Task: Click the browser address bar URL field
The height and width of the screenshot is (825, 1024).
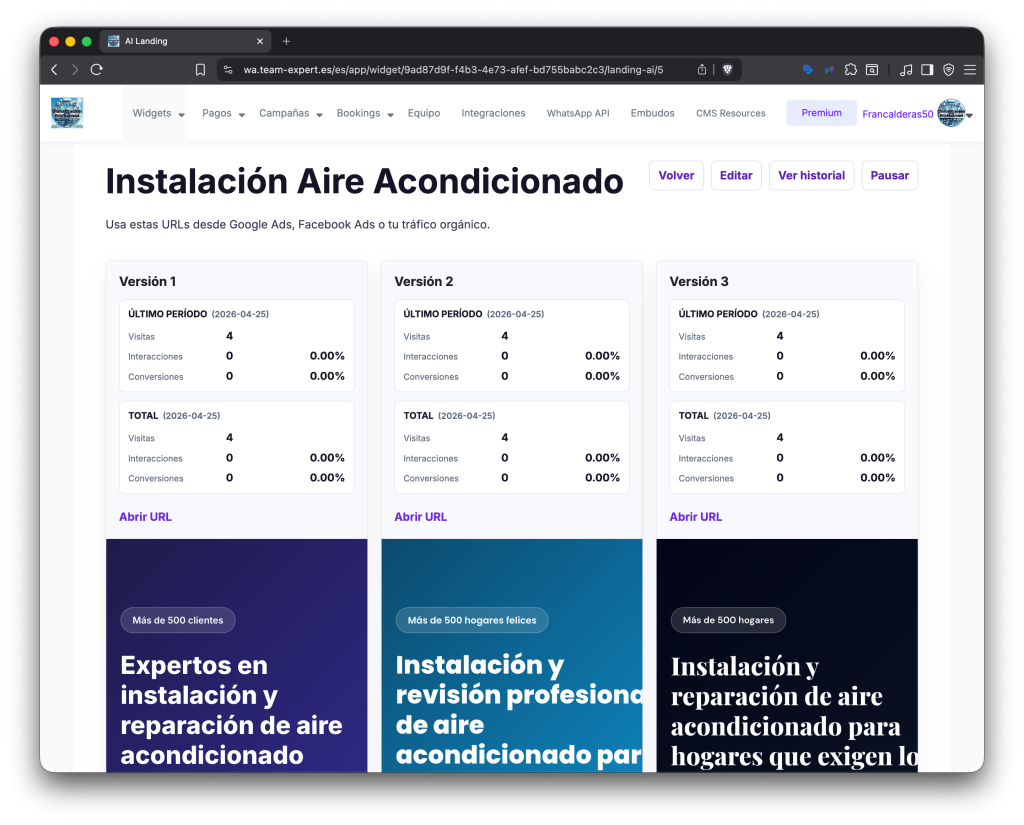Action: (452, 70)
